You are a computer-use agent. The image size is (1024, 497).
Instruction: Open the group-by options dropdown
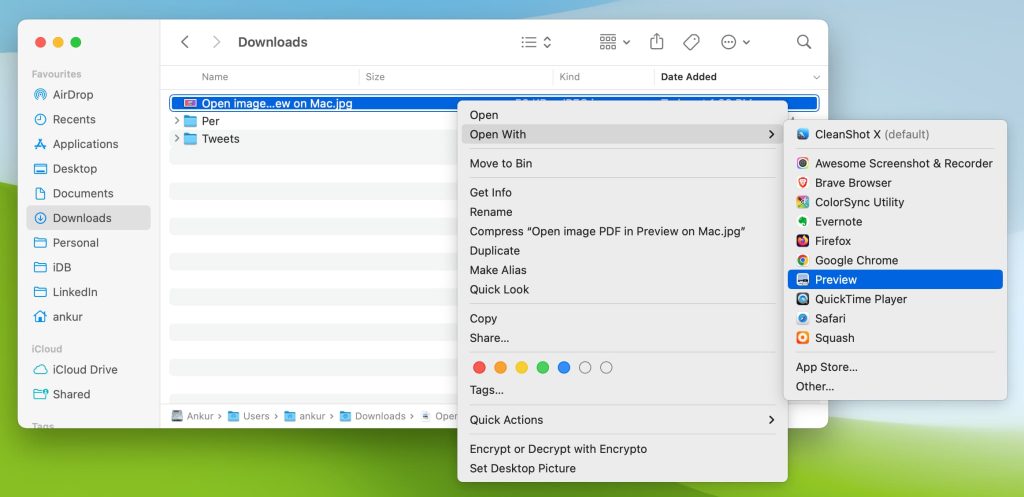pos(615,42)
